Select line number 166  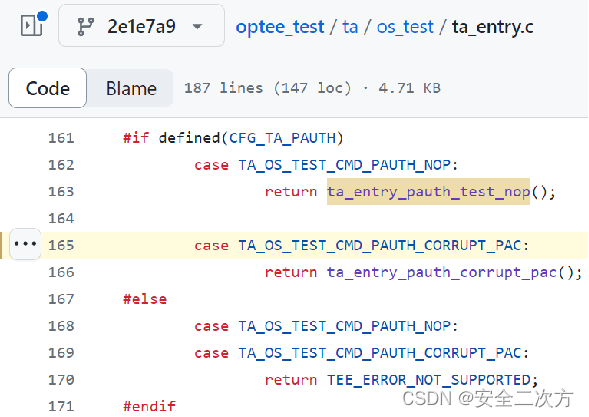point(61,272)
